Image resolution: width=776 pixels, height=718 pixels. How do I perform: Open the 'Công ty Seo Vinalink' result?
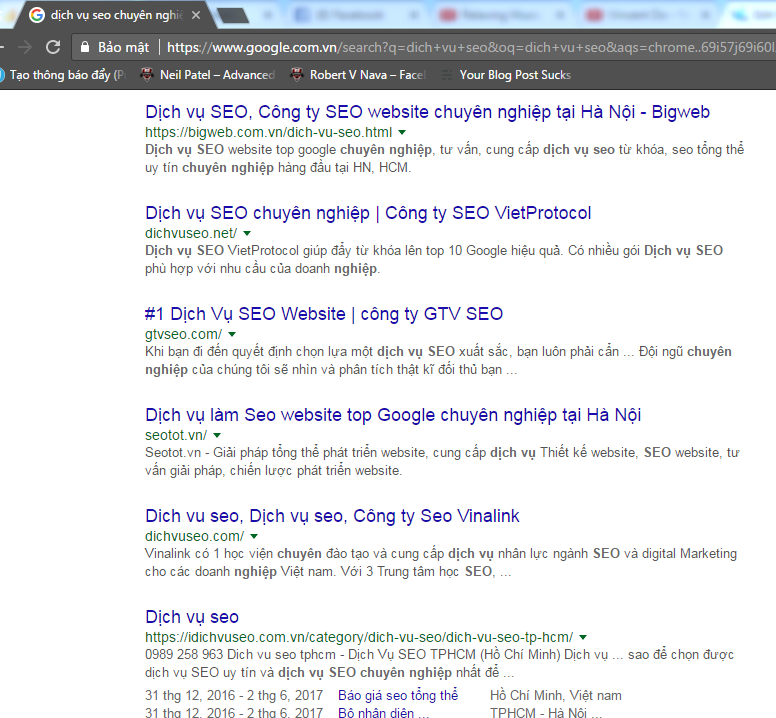point(332,516)
